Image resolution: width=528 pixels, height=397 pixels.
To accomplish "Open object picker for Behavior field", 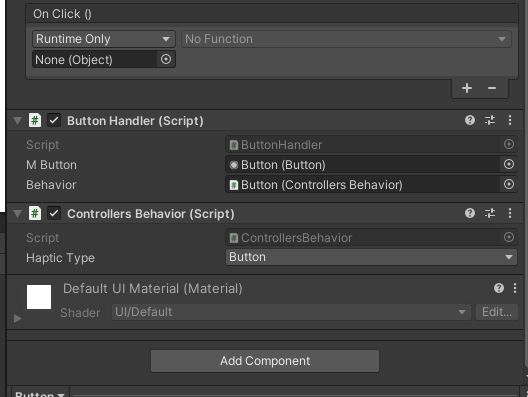I will pos(509,185).
